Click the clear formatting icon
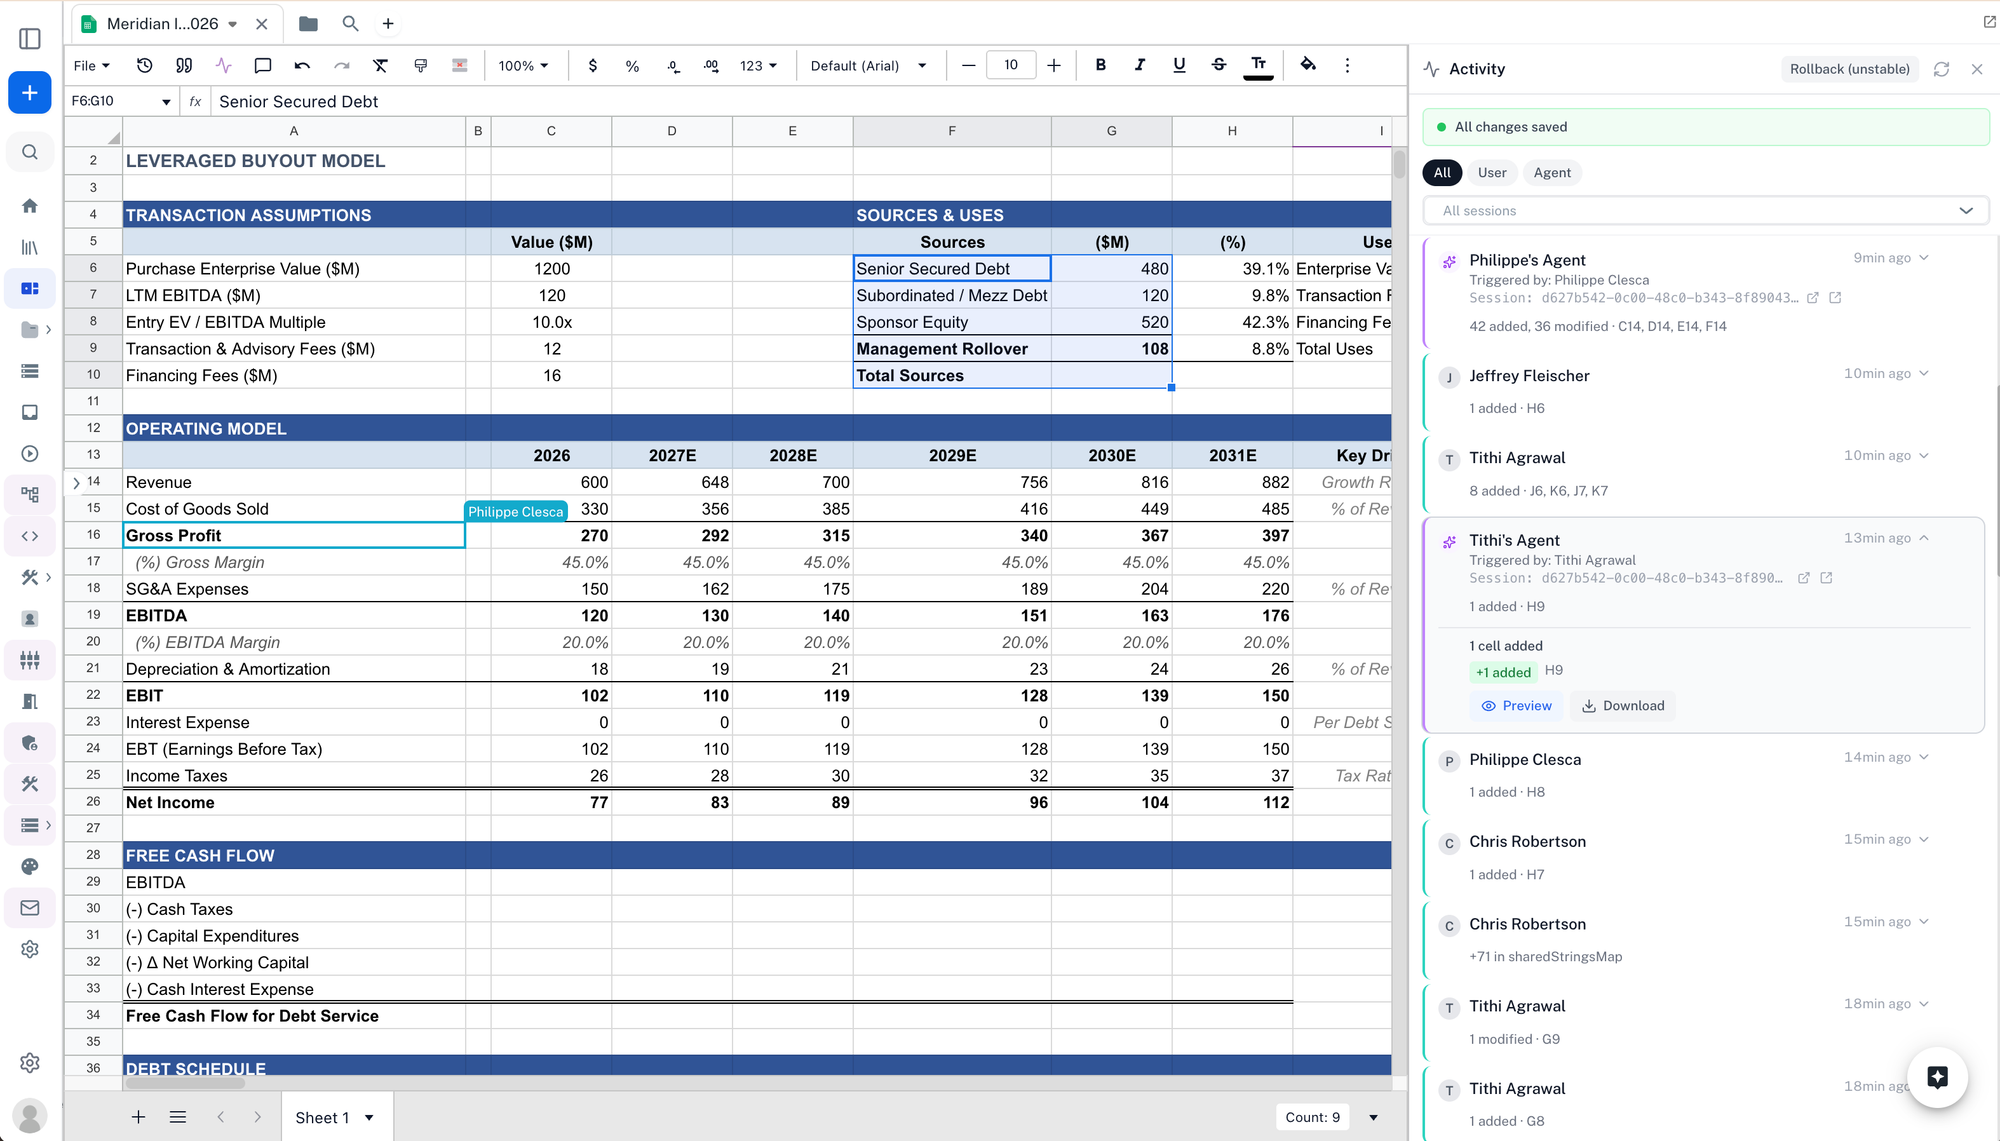The height and width of the screenshot is (1141, 2000). (380, 65)
